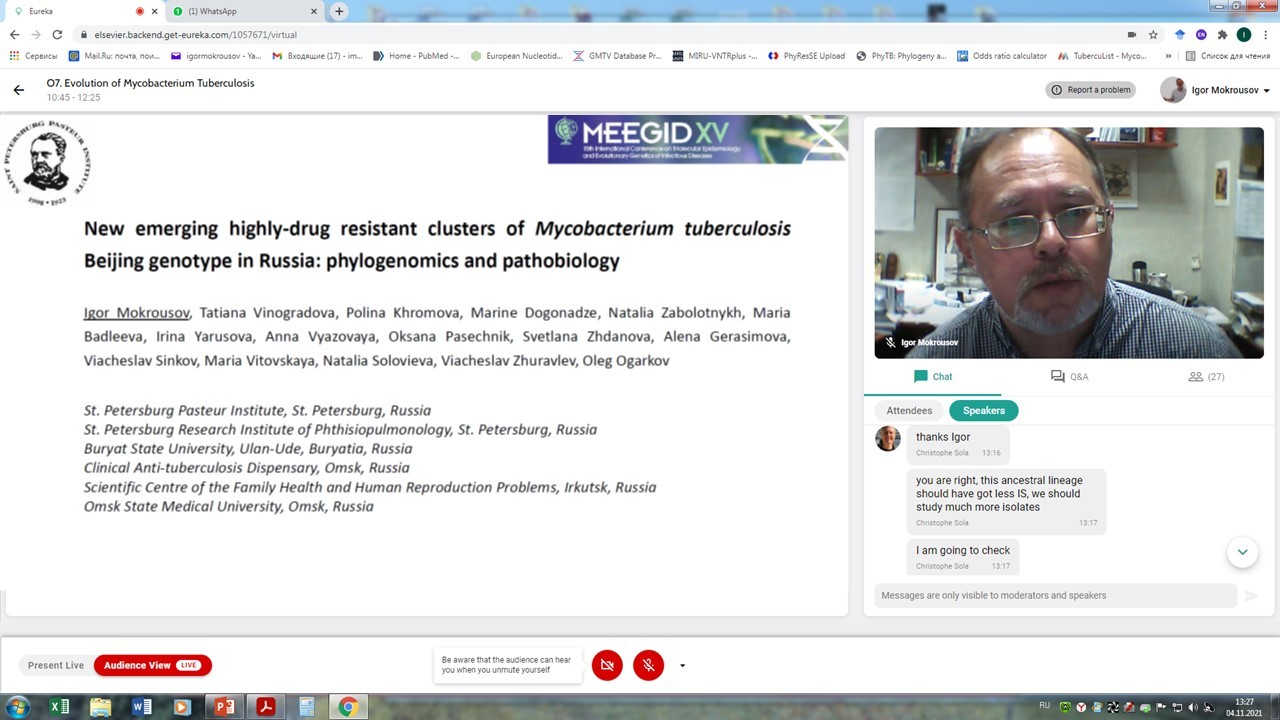
Task: Switch to Present Live mode
Action: pos(56,665)
